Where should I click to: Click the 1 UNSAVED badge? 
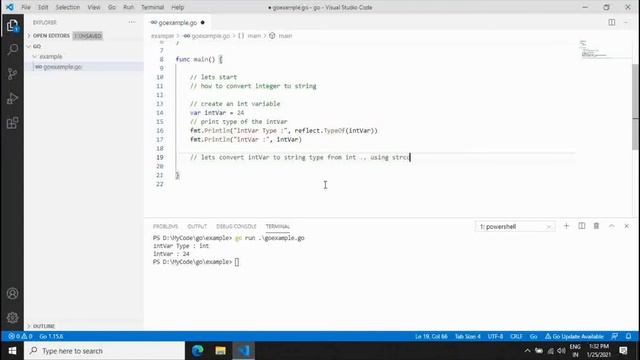coord(88,36)
